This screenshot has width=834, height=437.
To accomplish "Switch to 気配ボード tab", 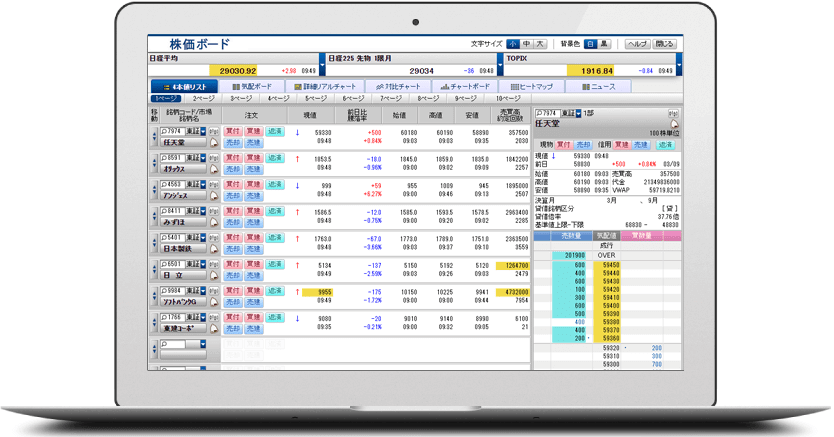I will (252, 87).
